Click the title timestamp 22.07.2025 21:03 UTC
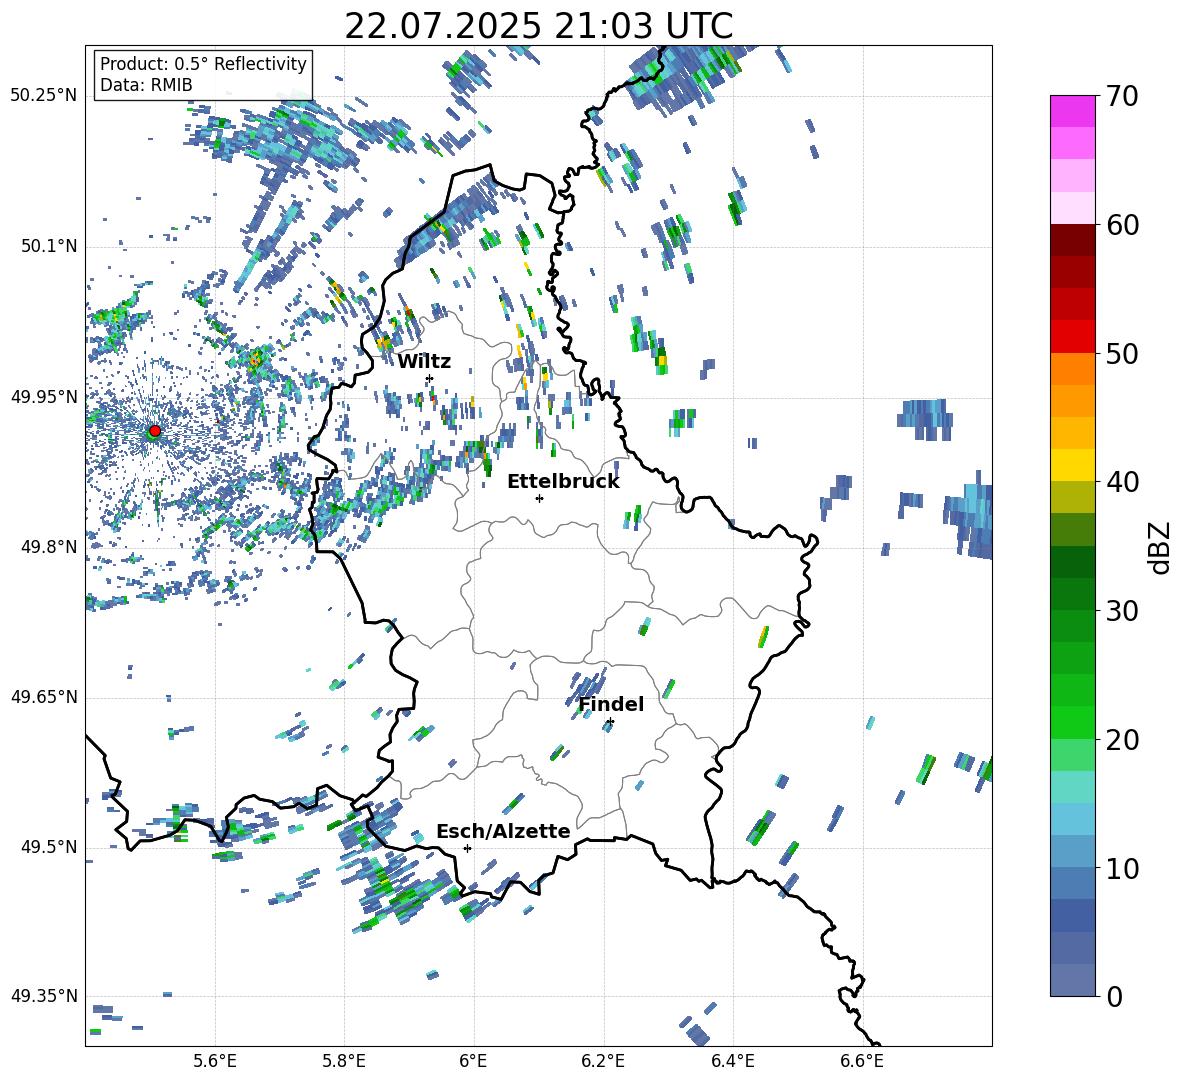This screenshot has height=1081, width=1184. pos(538,26)
